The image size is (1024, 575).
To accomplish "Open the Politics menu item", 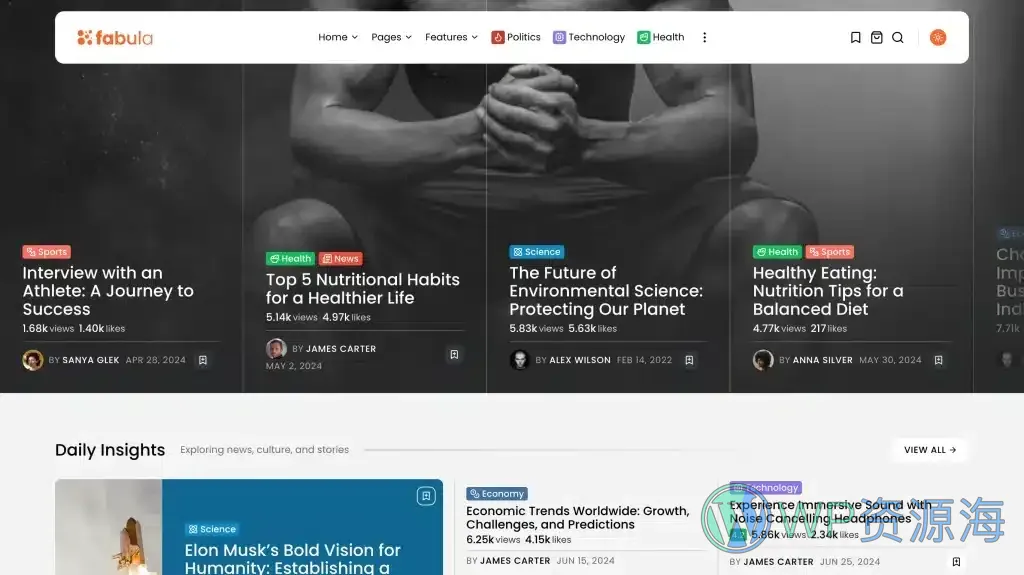I will [x=516, y=38].
